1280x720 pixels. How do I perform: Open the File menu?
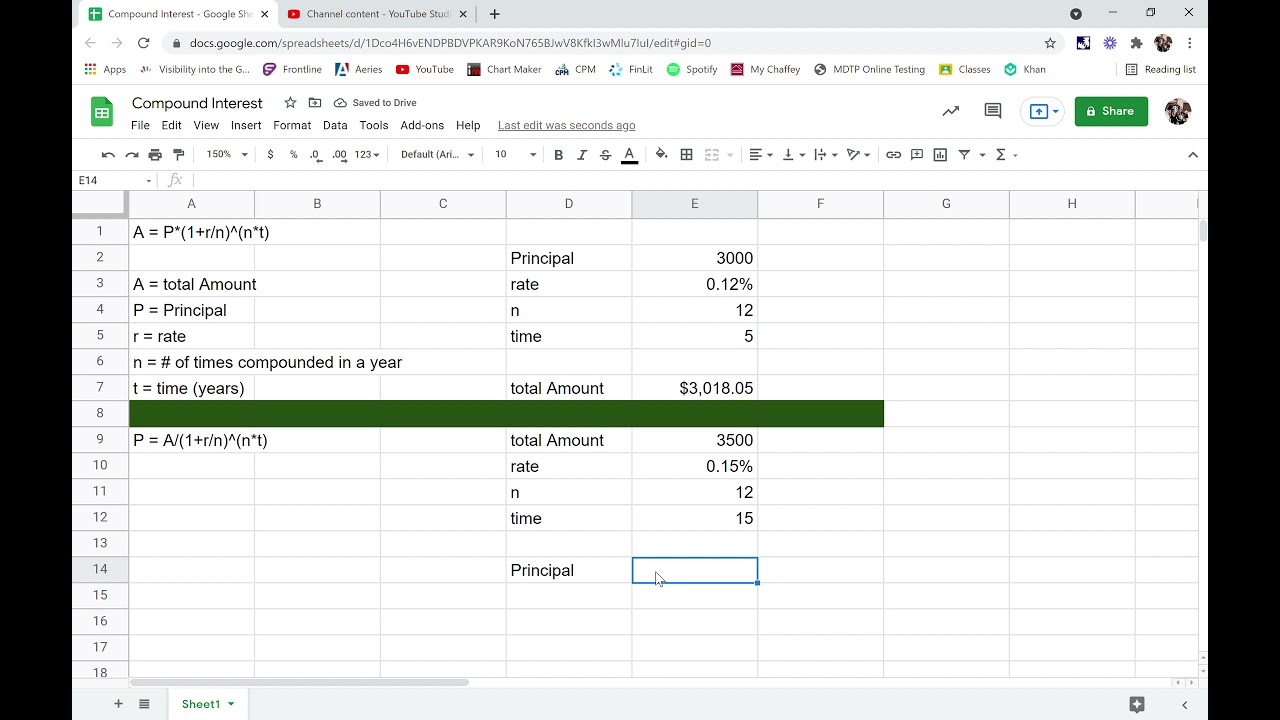point(140,125)
